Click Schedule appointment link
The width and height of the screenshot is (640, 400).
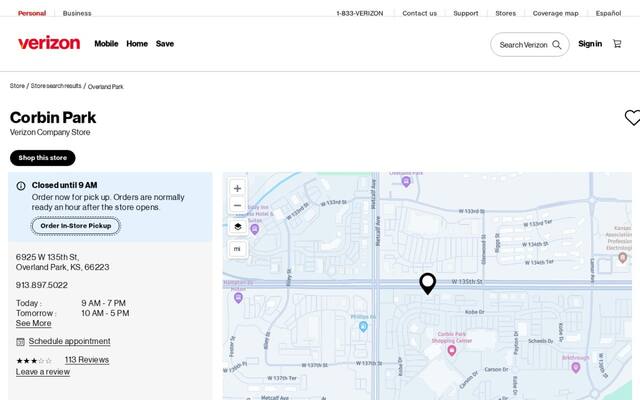[x=69, y=341]
